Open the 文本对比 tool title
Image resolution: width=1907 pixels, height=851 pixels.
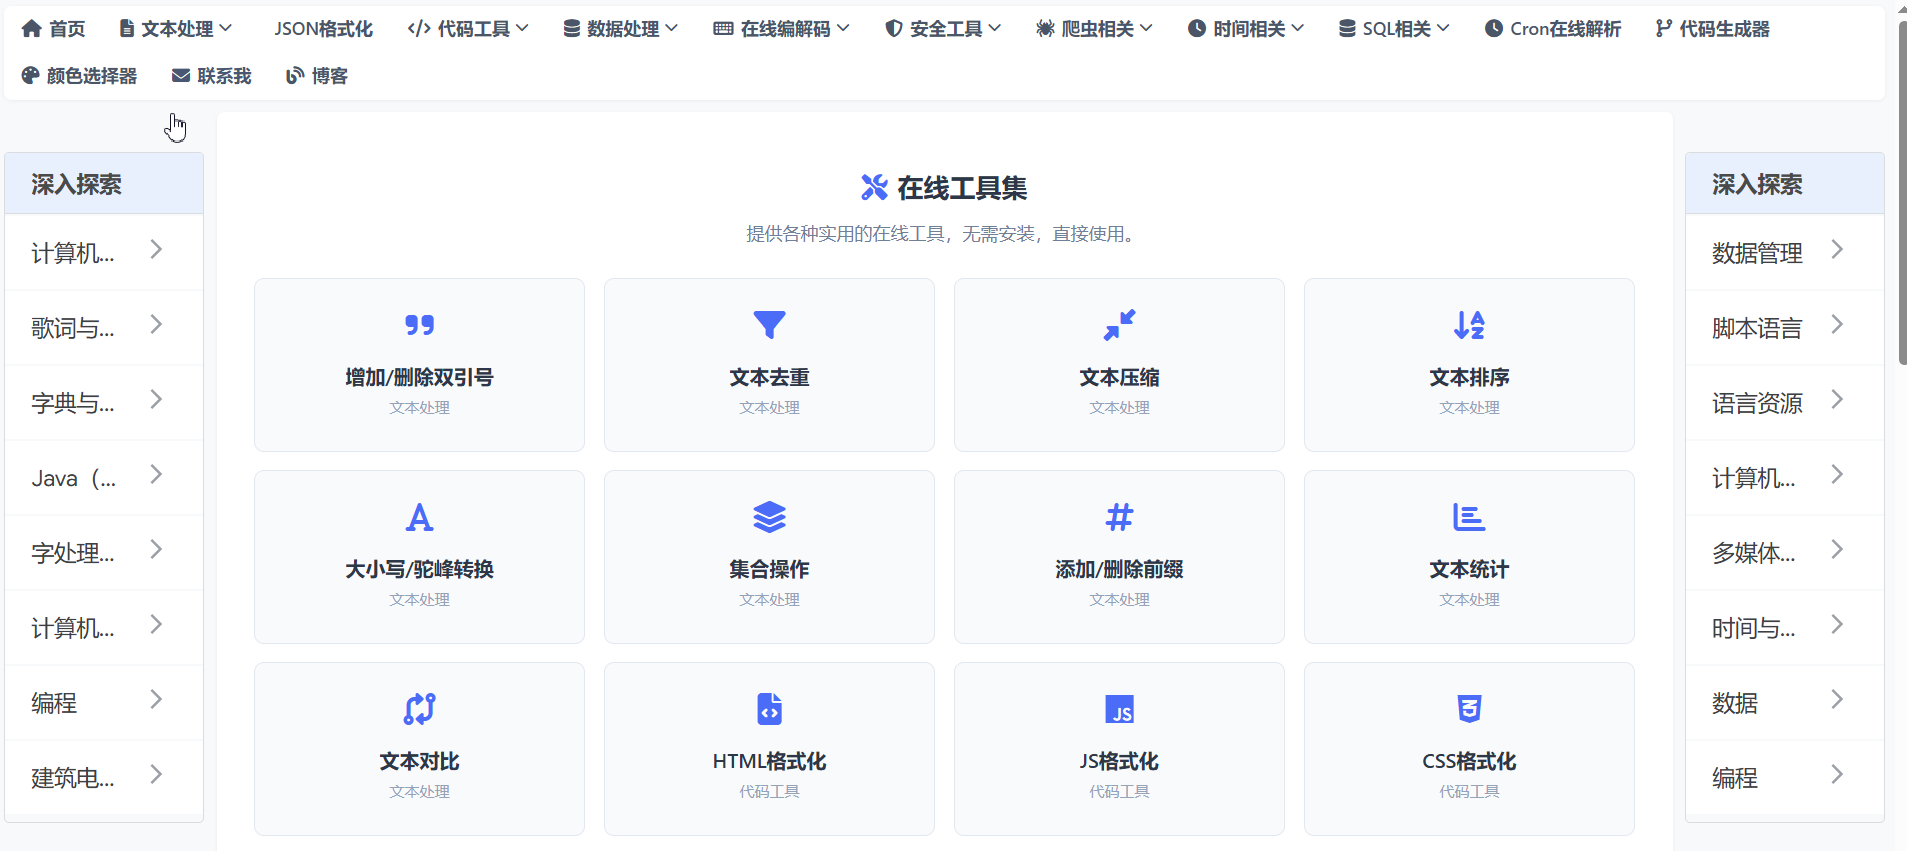(x=419, y=761)
